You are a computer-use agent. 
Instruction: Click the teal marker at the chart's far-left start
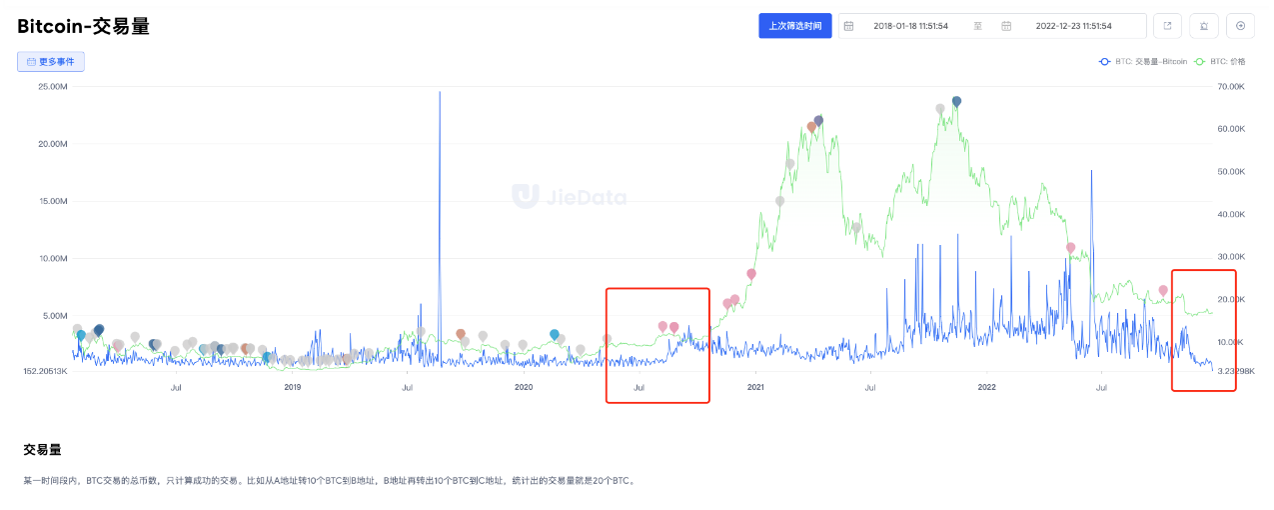(81, 335)
